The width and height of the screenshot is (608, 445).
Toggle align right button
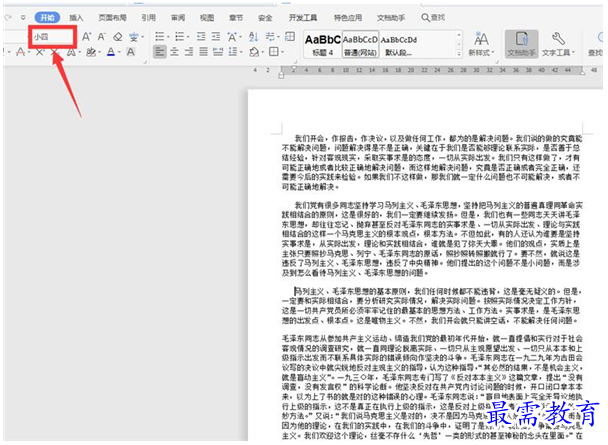pos(189,52)
